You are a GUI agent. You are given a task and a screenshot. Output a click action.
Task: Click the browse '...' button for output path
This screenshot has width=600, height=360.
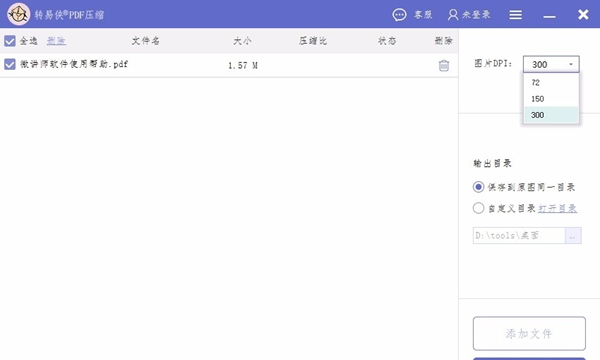click(x=573, y=236)
